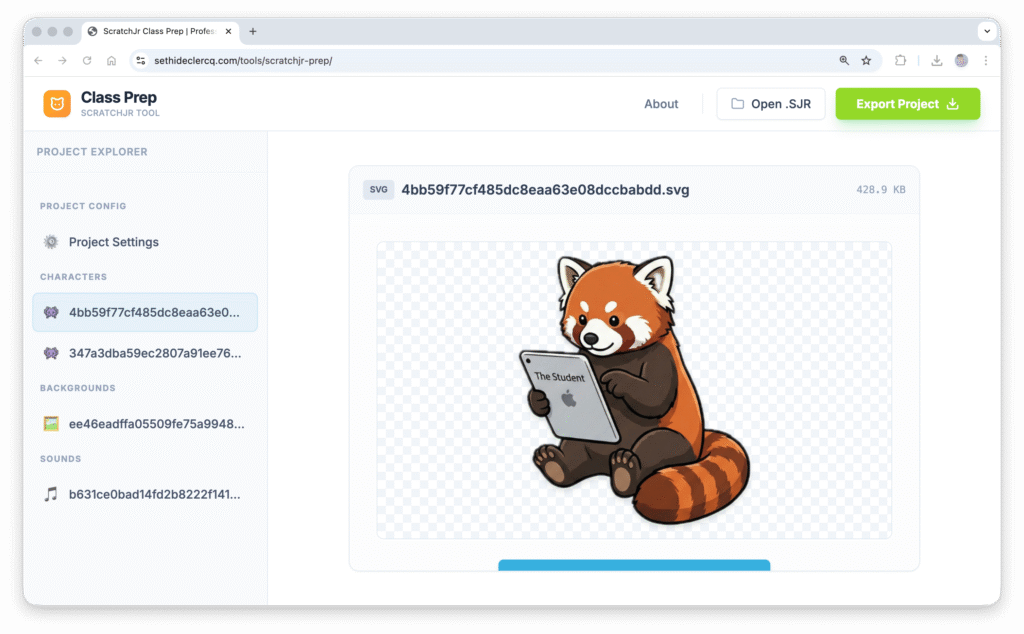The width and height of the screenshot is (1024, 634).
Task: Click the character icon for 4bb59f77cf485dc8eaa63e0
Action: (x=51, y=312)
